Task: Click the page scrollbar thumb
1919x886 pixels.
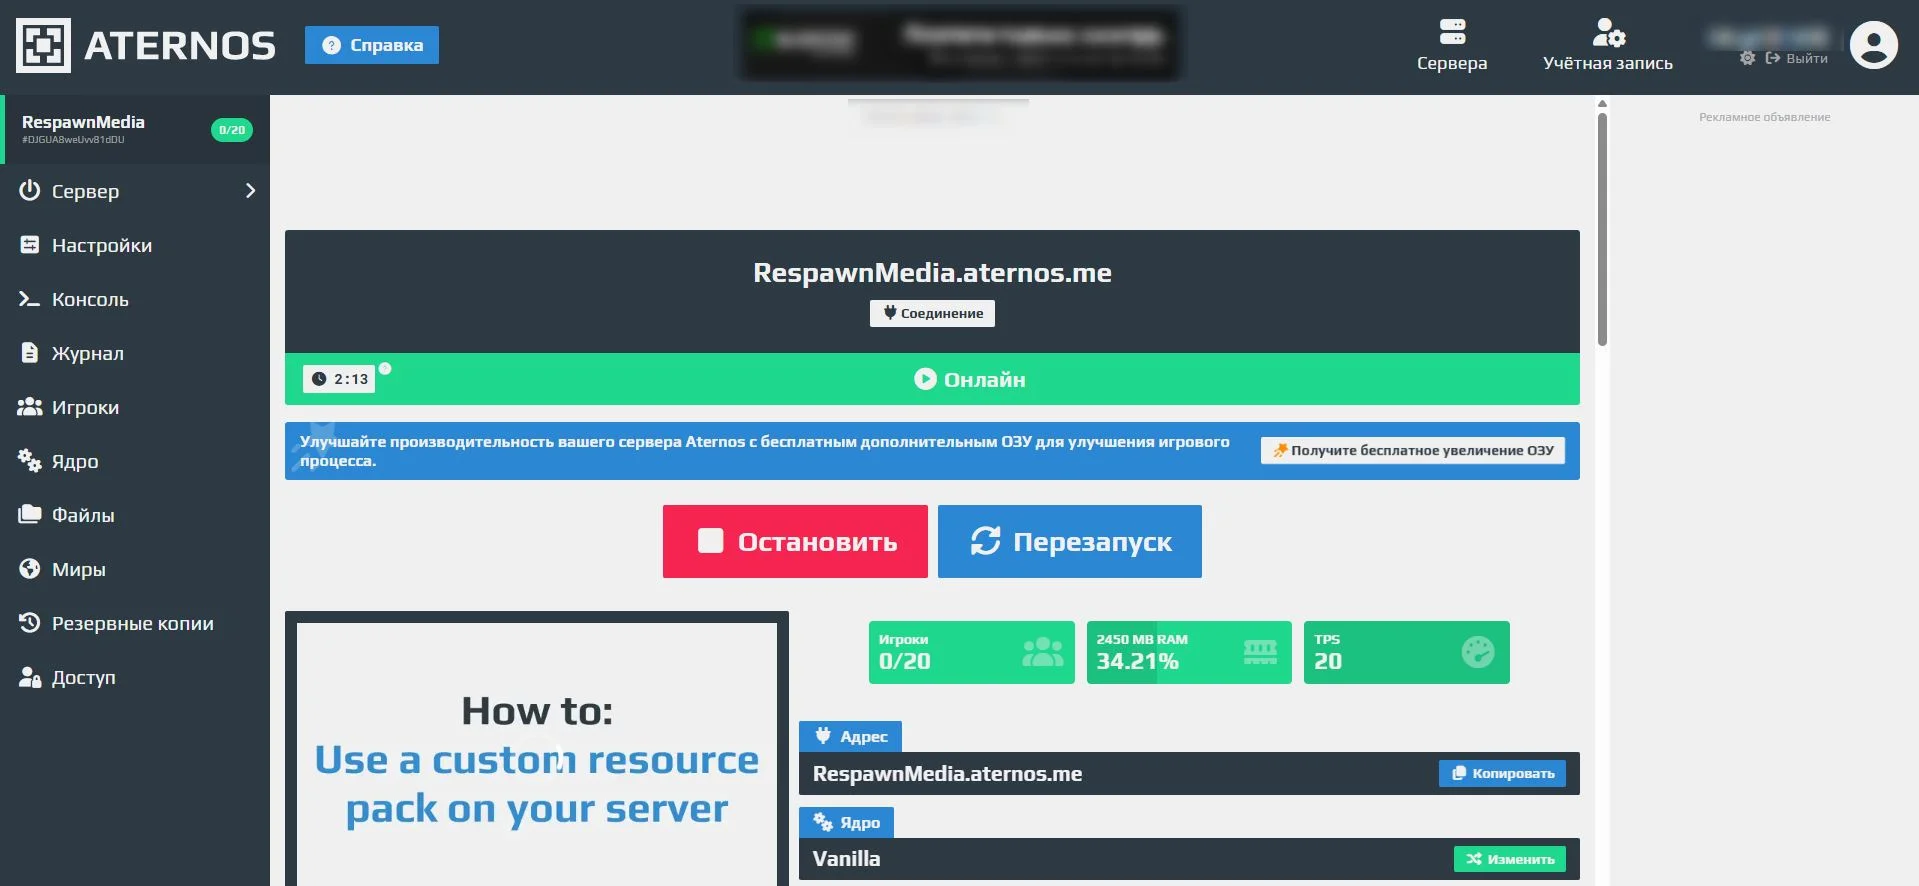Action: [1602, 229]
